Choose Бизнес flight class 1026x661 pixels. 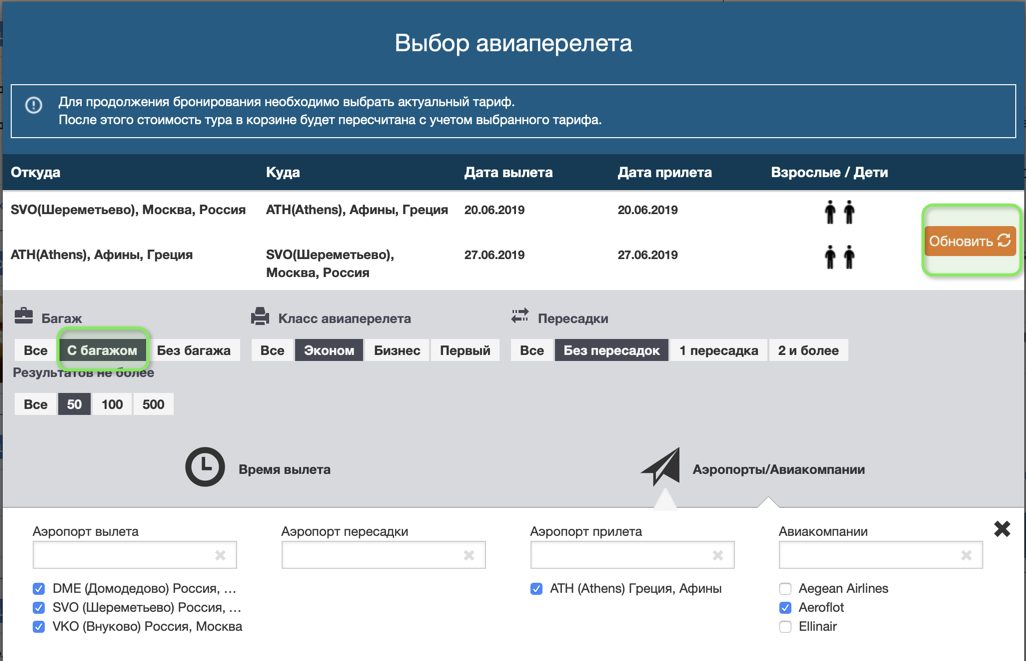397,351
